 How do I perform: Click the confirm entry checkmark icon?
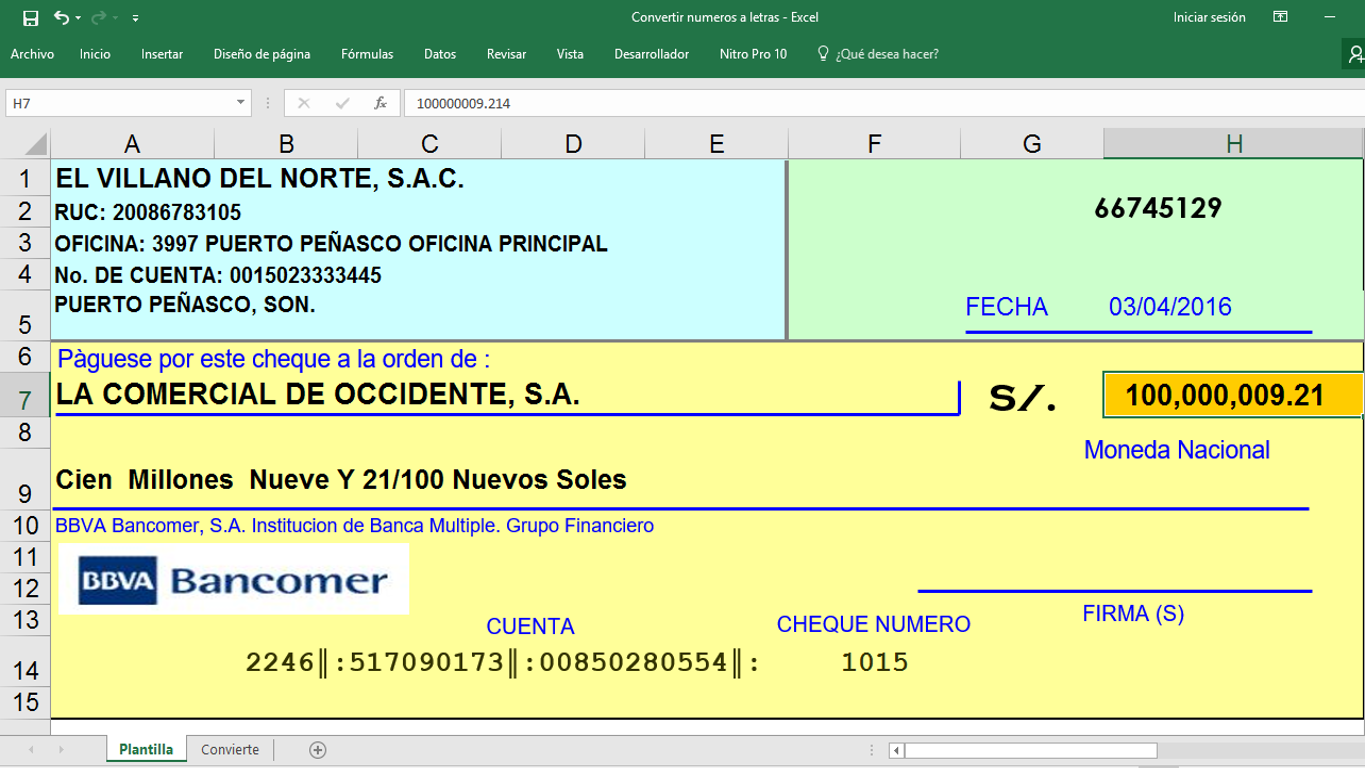pos(342,103)
